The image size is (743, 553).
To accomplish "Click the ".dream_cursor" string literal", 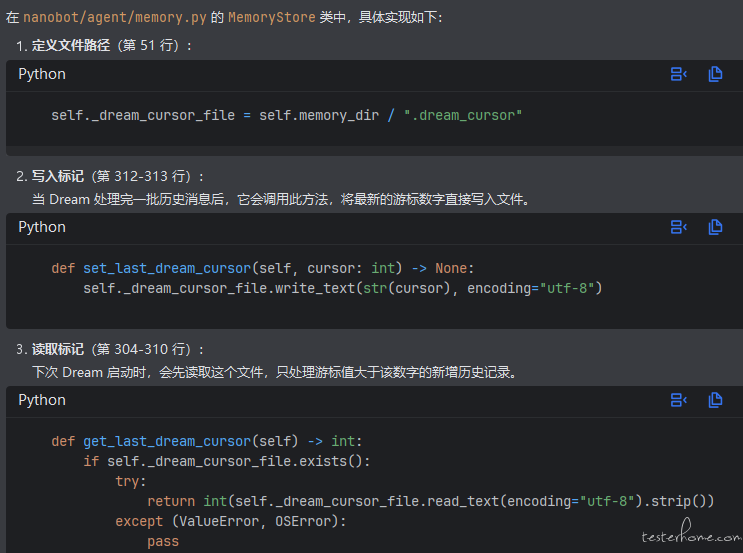I will 463,115.
